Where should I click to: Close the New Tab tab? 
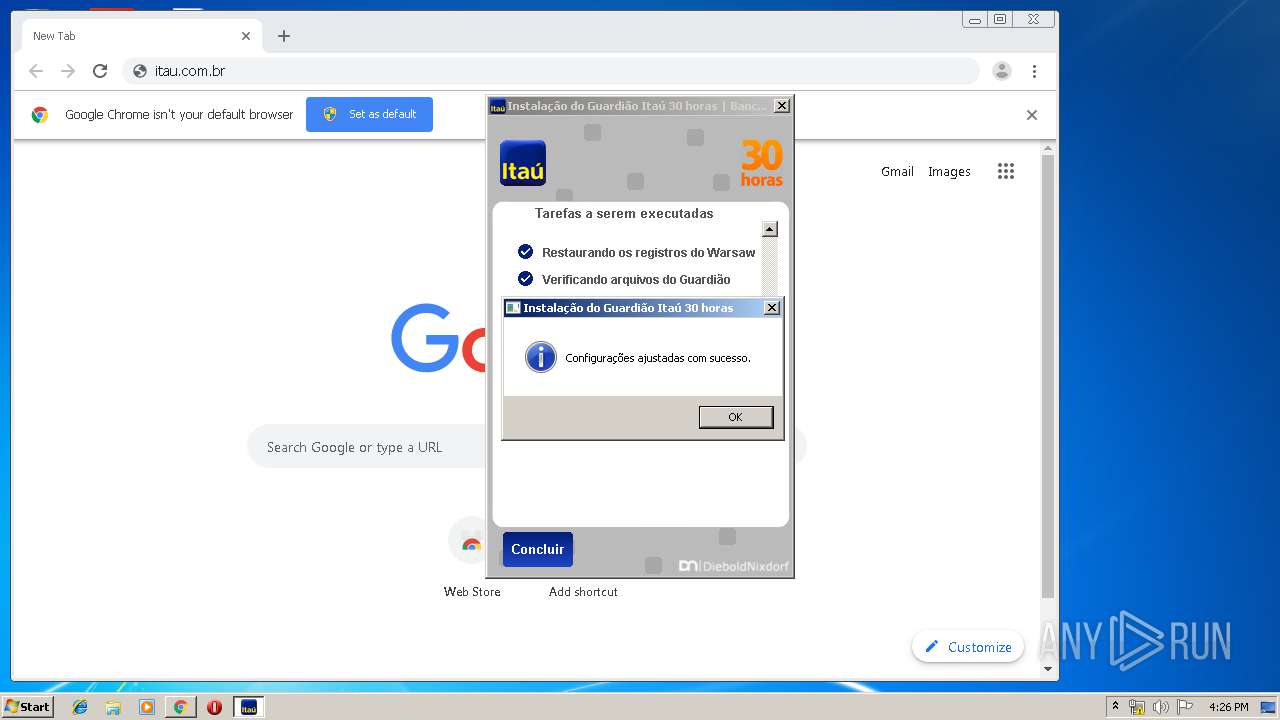click(246, 36)
